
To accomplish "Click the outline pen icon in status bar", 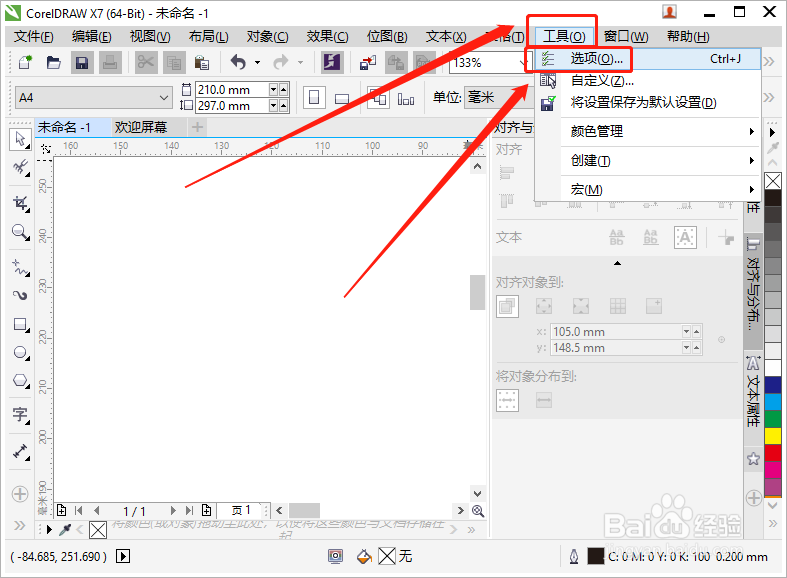I will tap(574, 556).
